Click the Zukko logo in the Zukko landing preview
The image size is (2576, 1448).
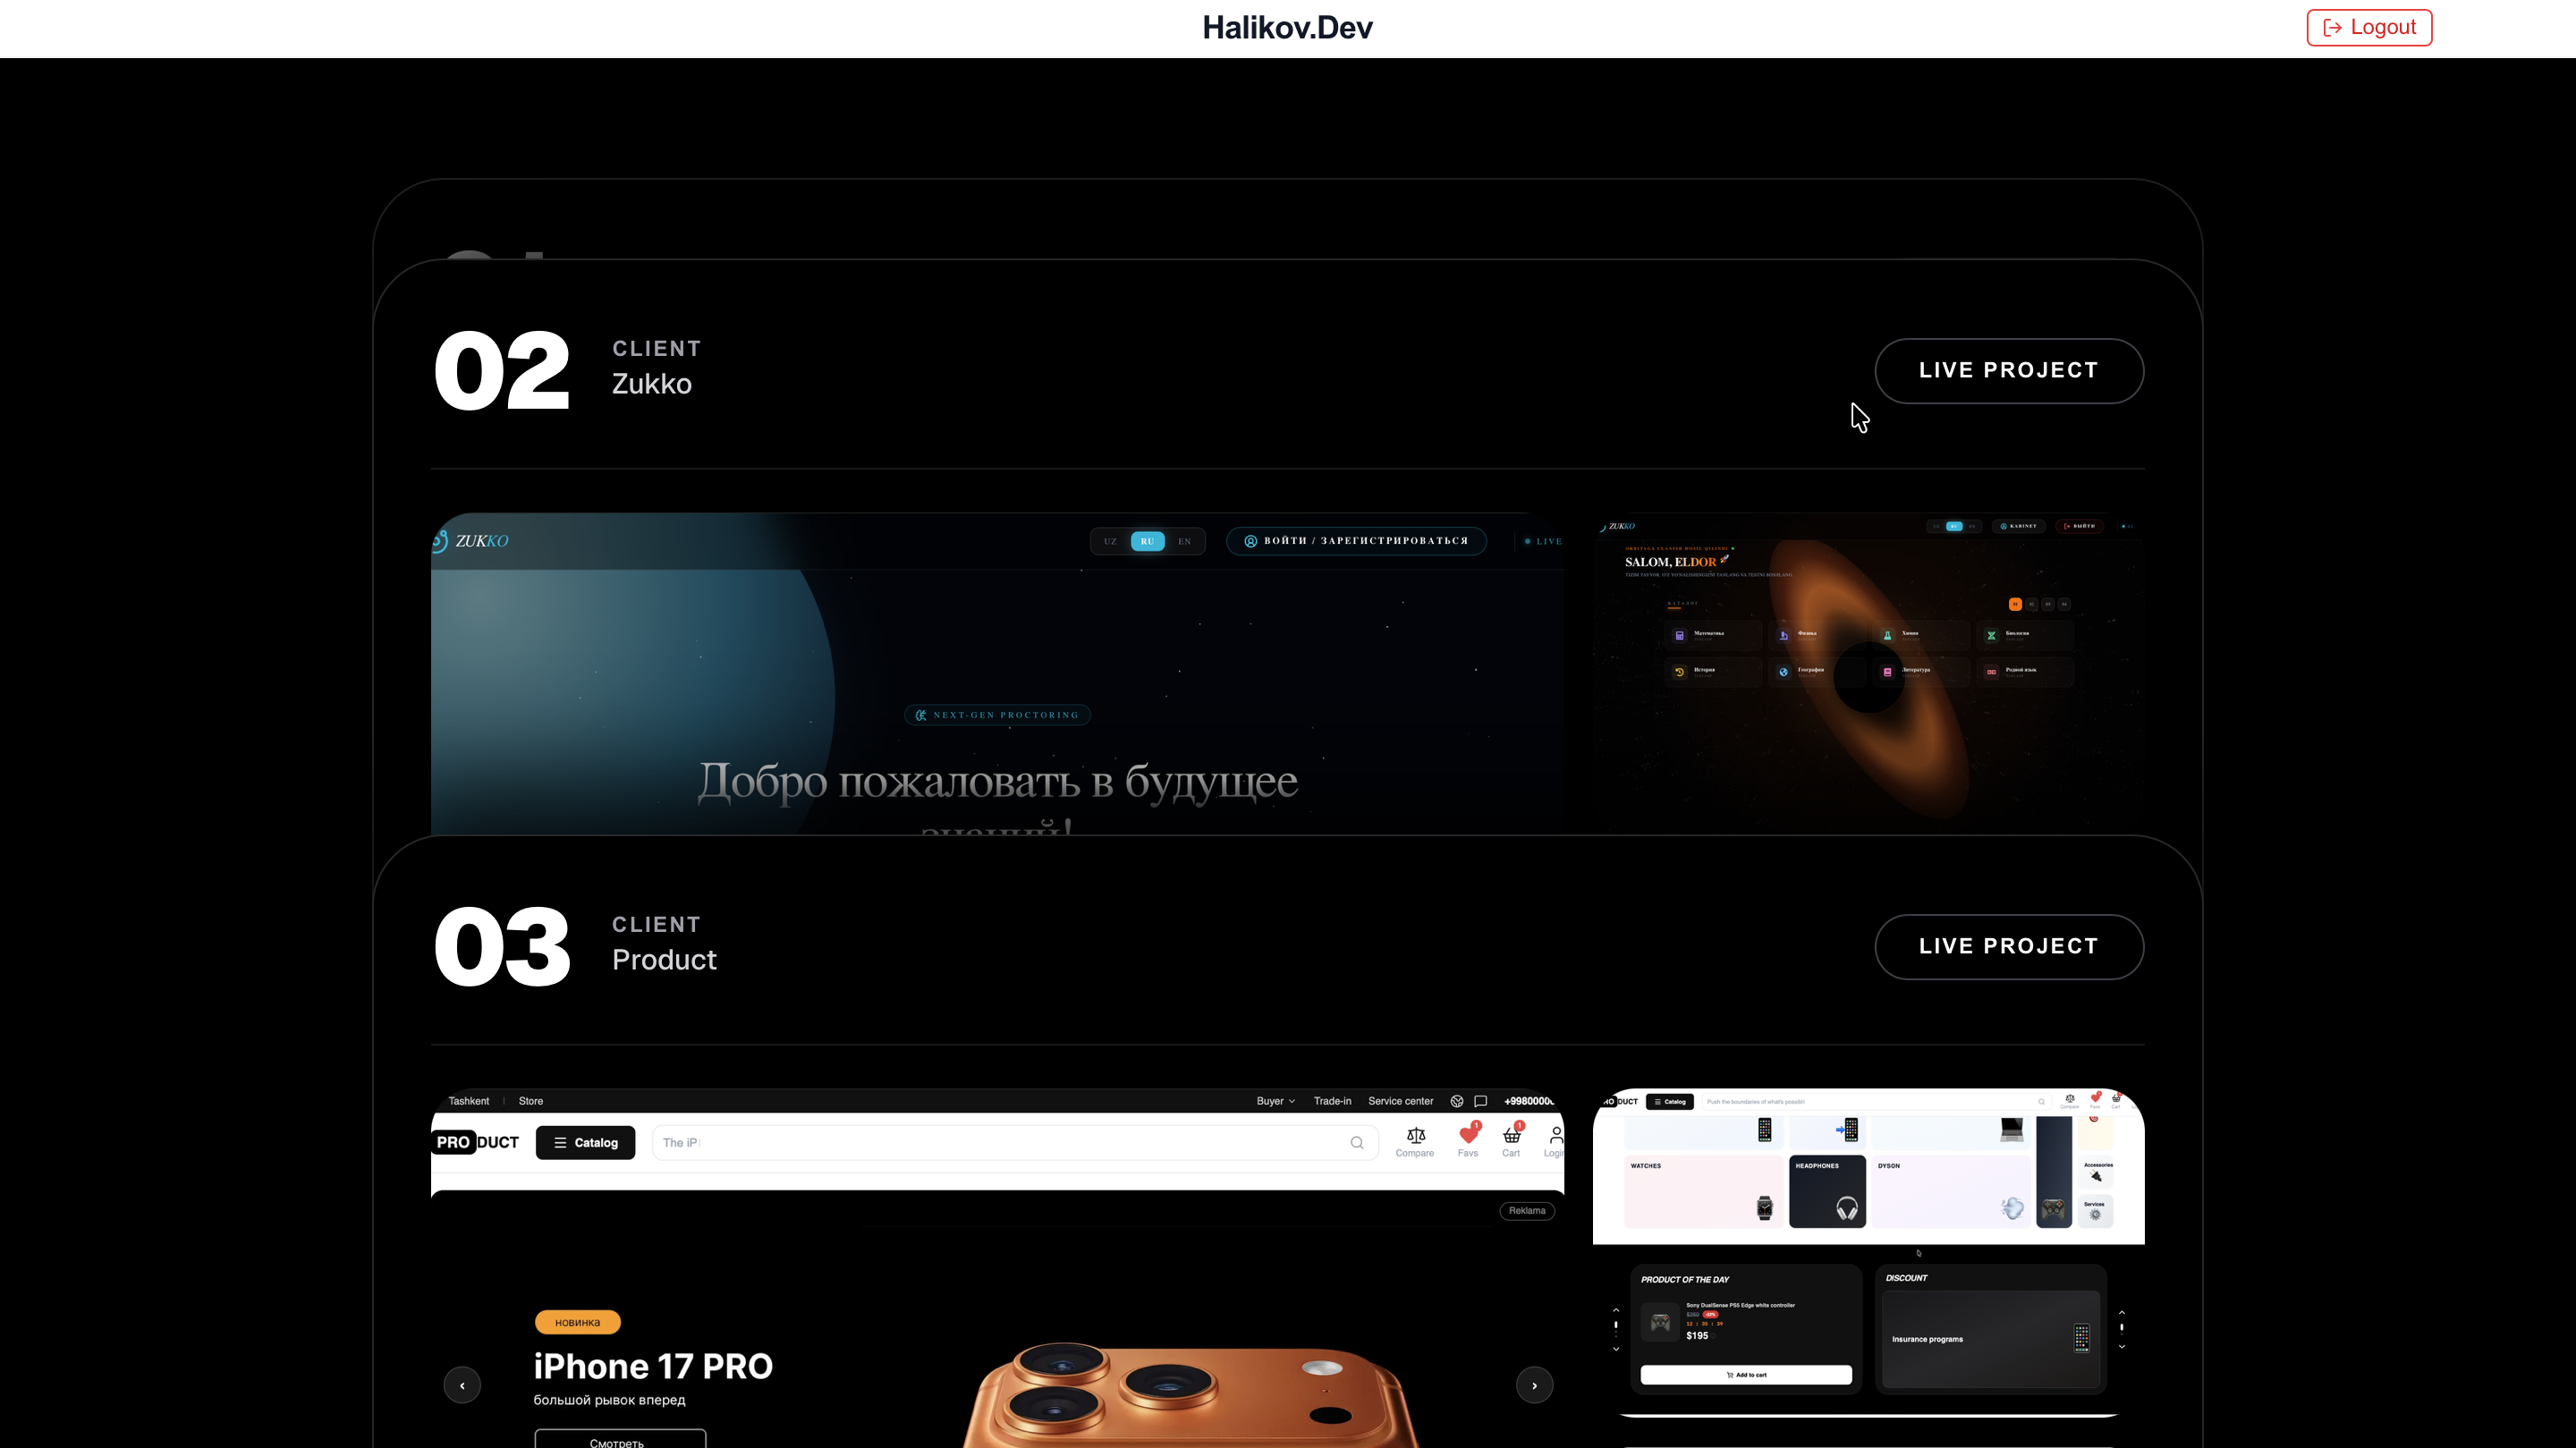471,541
